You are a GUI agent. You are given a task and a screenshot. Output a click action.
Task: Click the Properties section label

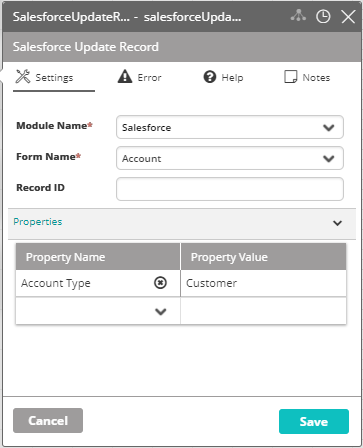click(38, 222)
